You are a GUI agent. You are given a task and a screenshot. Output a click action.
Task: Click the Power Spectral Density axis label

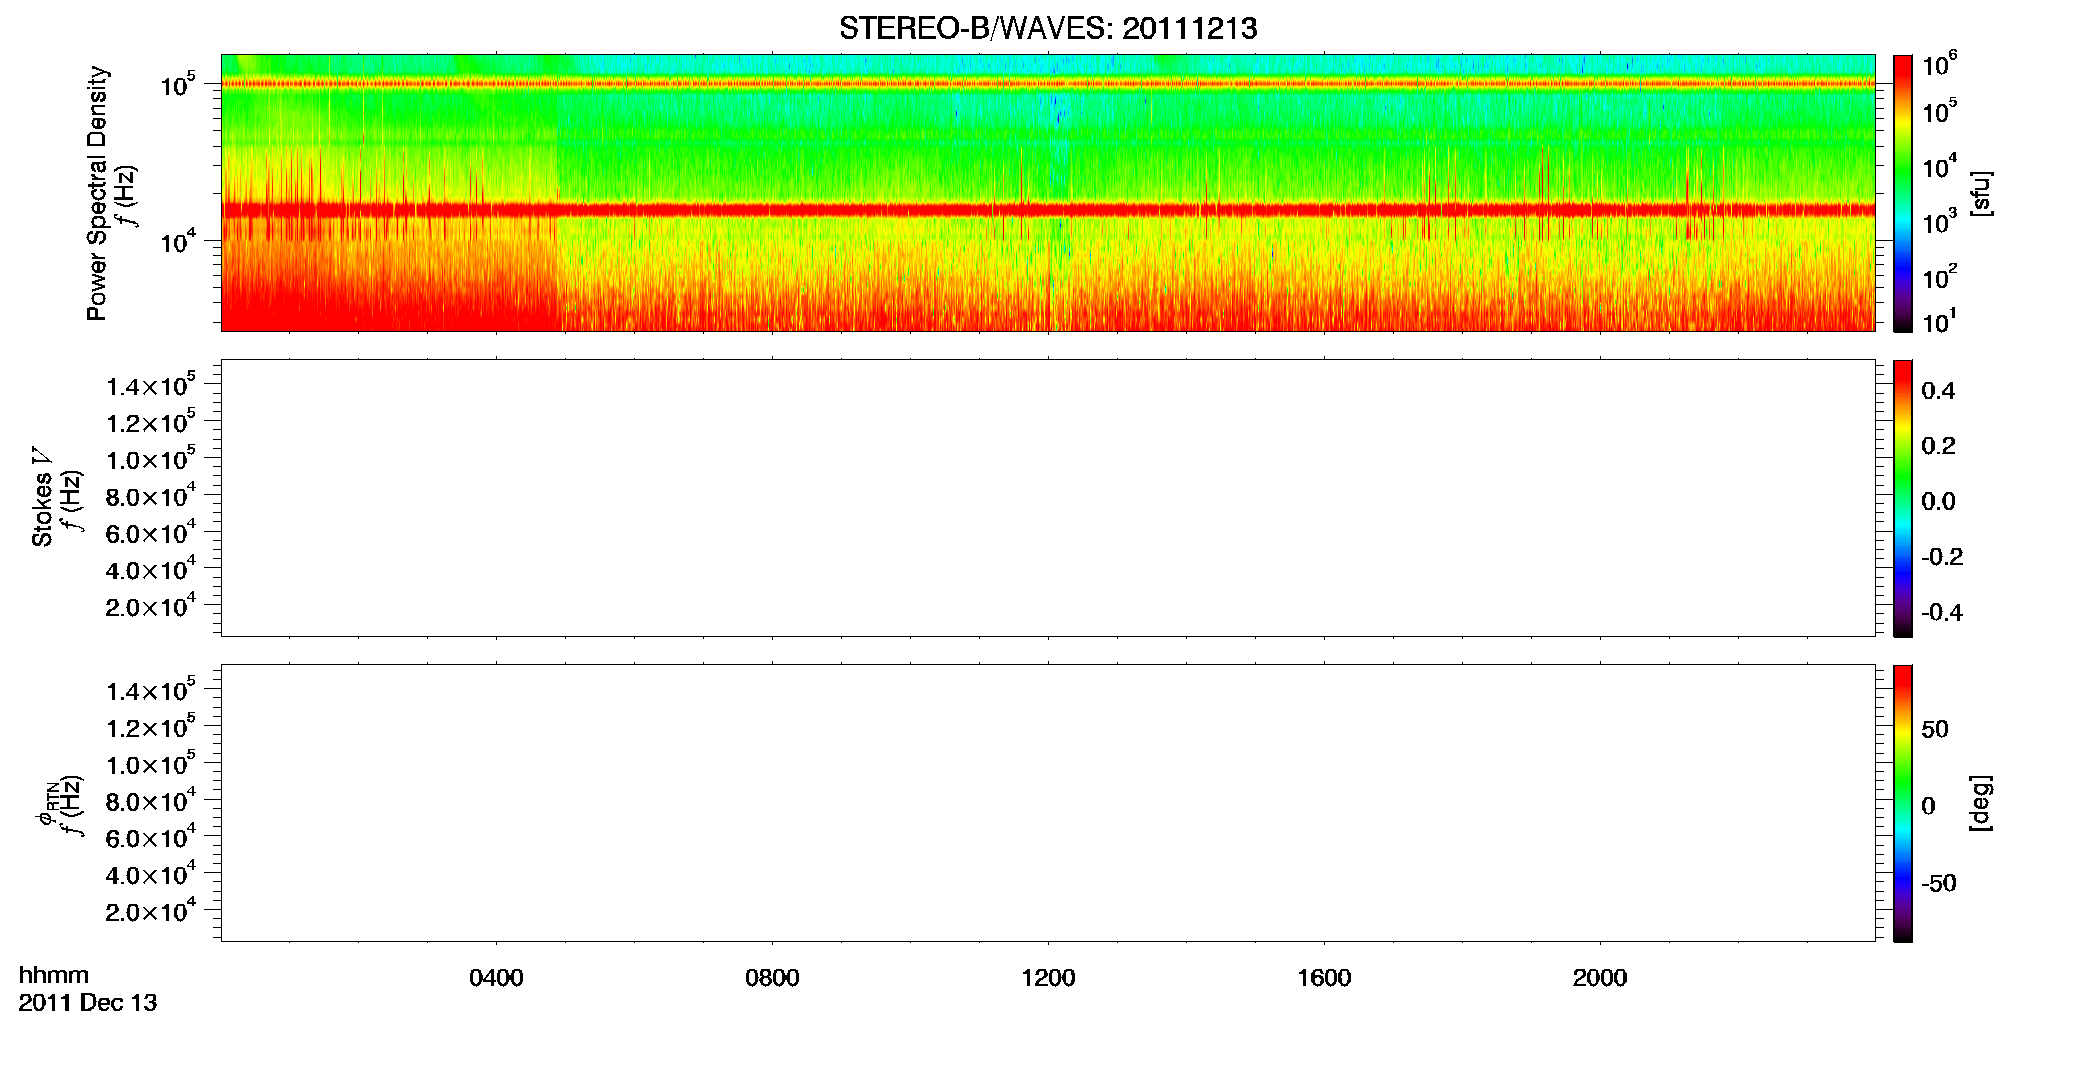[97, 193]
